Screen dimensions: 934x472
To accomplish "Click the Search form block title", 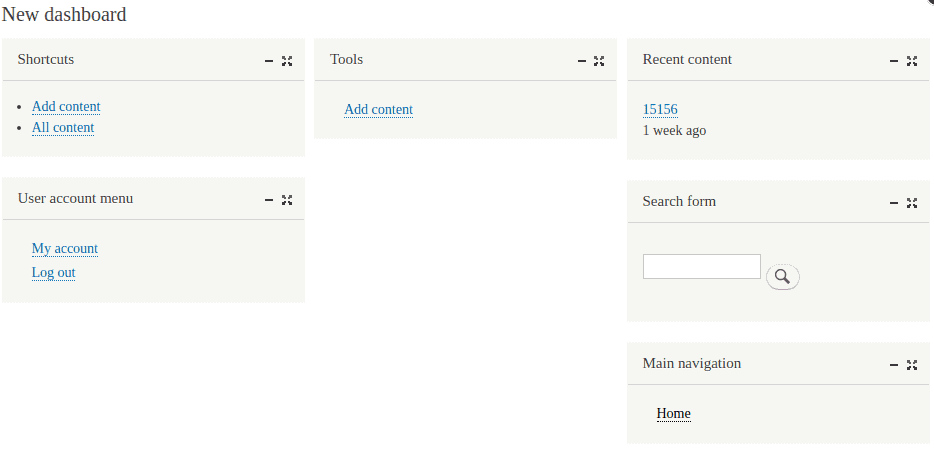I will coord(679,201).
